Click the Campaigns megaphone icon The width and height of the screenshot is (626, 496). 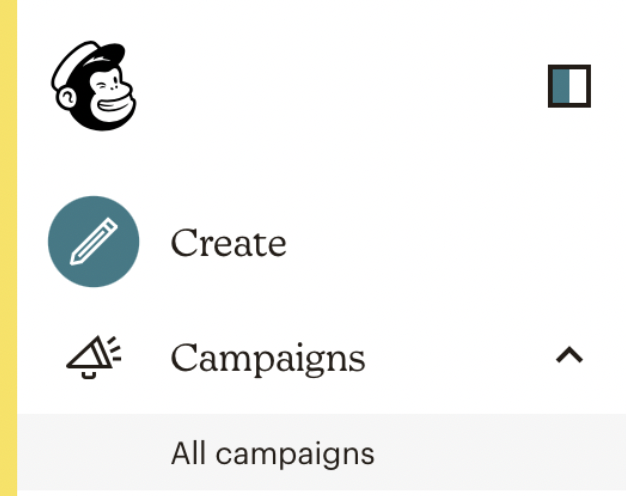click(x=93, y=356)
